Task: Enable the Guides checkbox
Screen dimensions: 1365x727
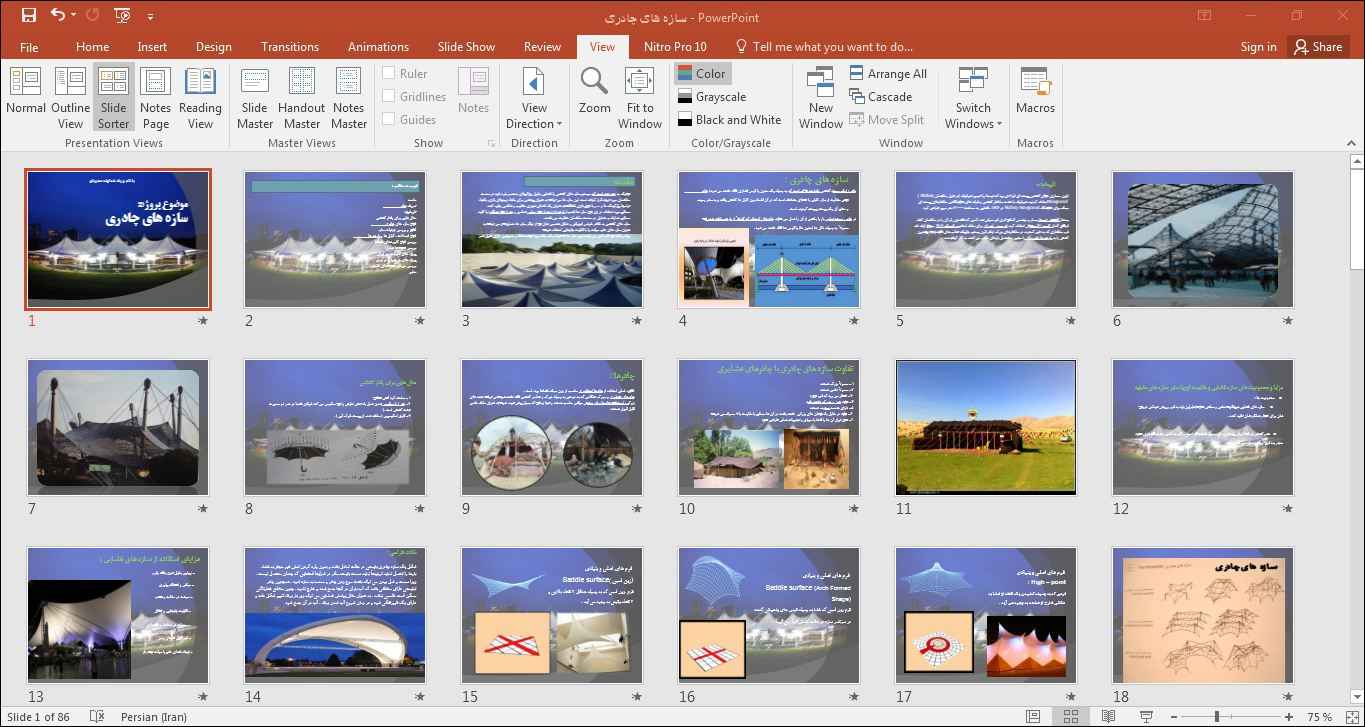Action: point(389,119)
